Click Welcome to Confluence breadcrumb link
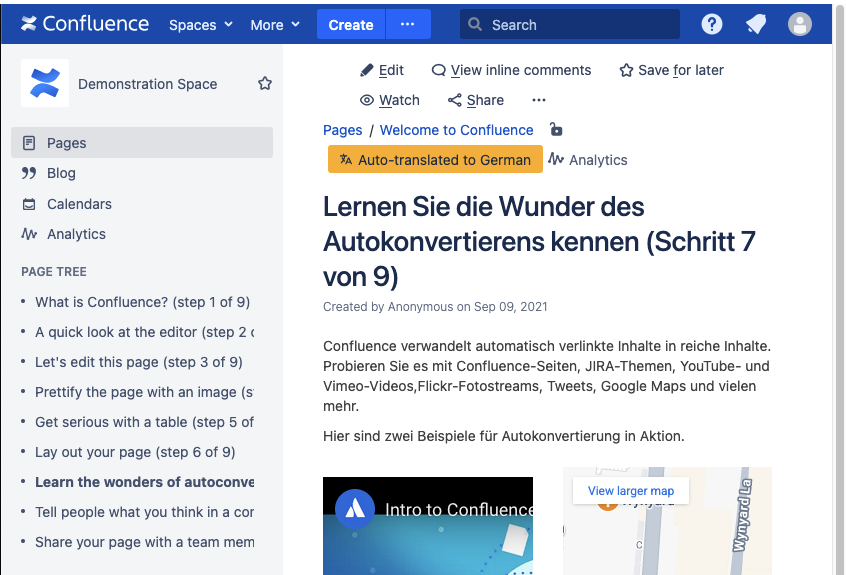 pyautogui.click(x=456, y=131)
